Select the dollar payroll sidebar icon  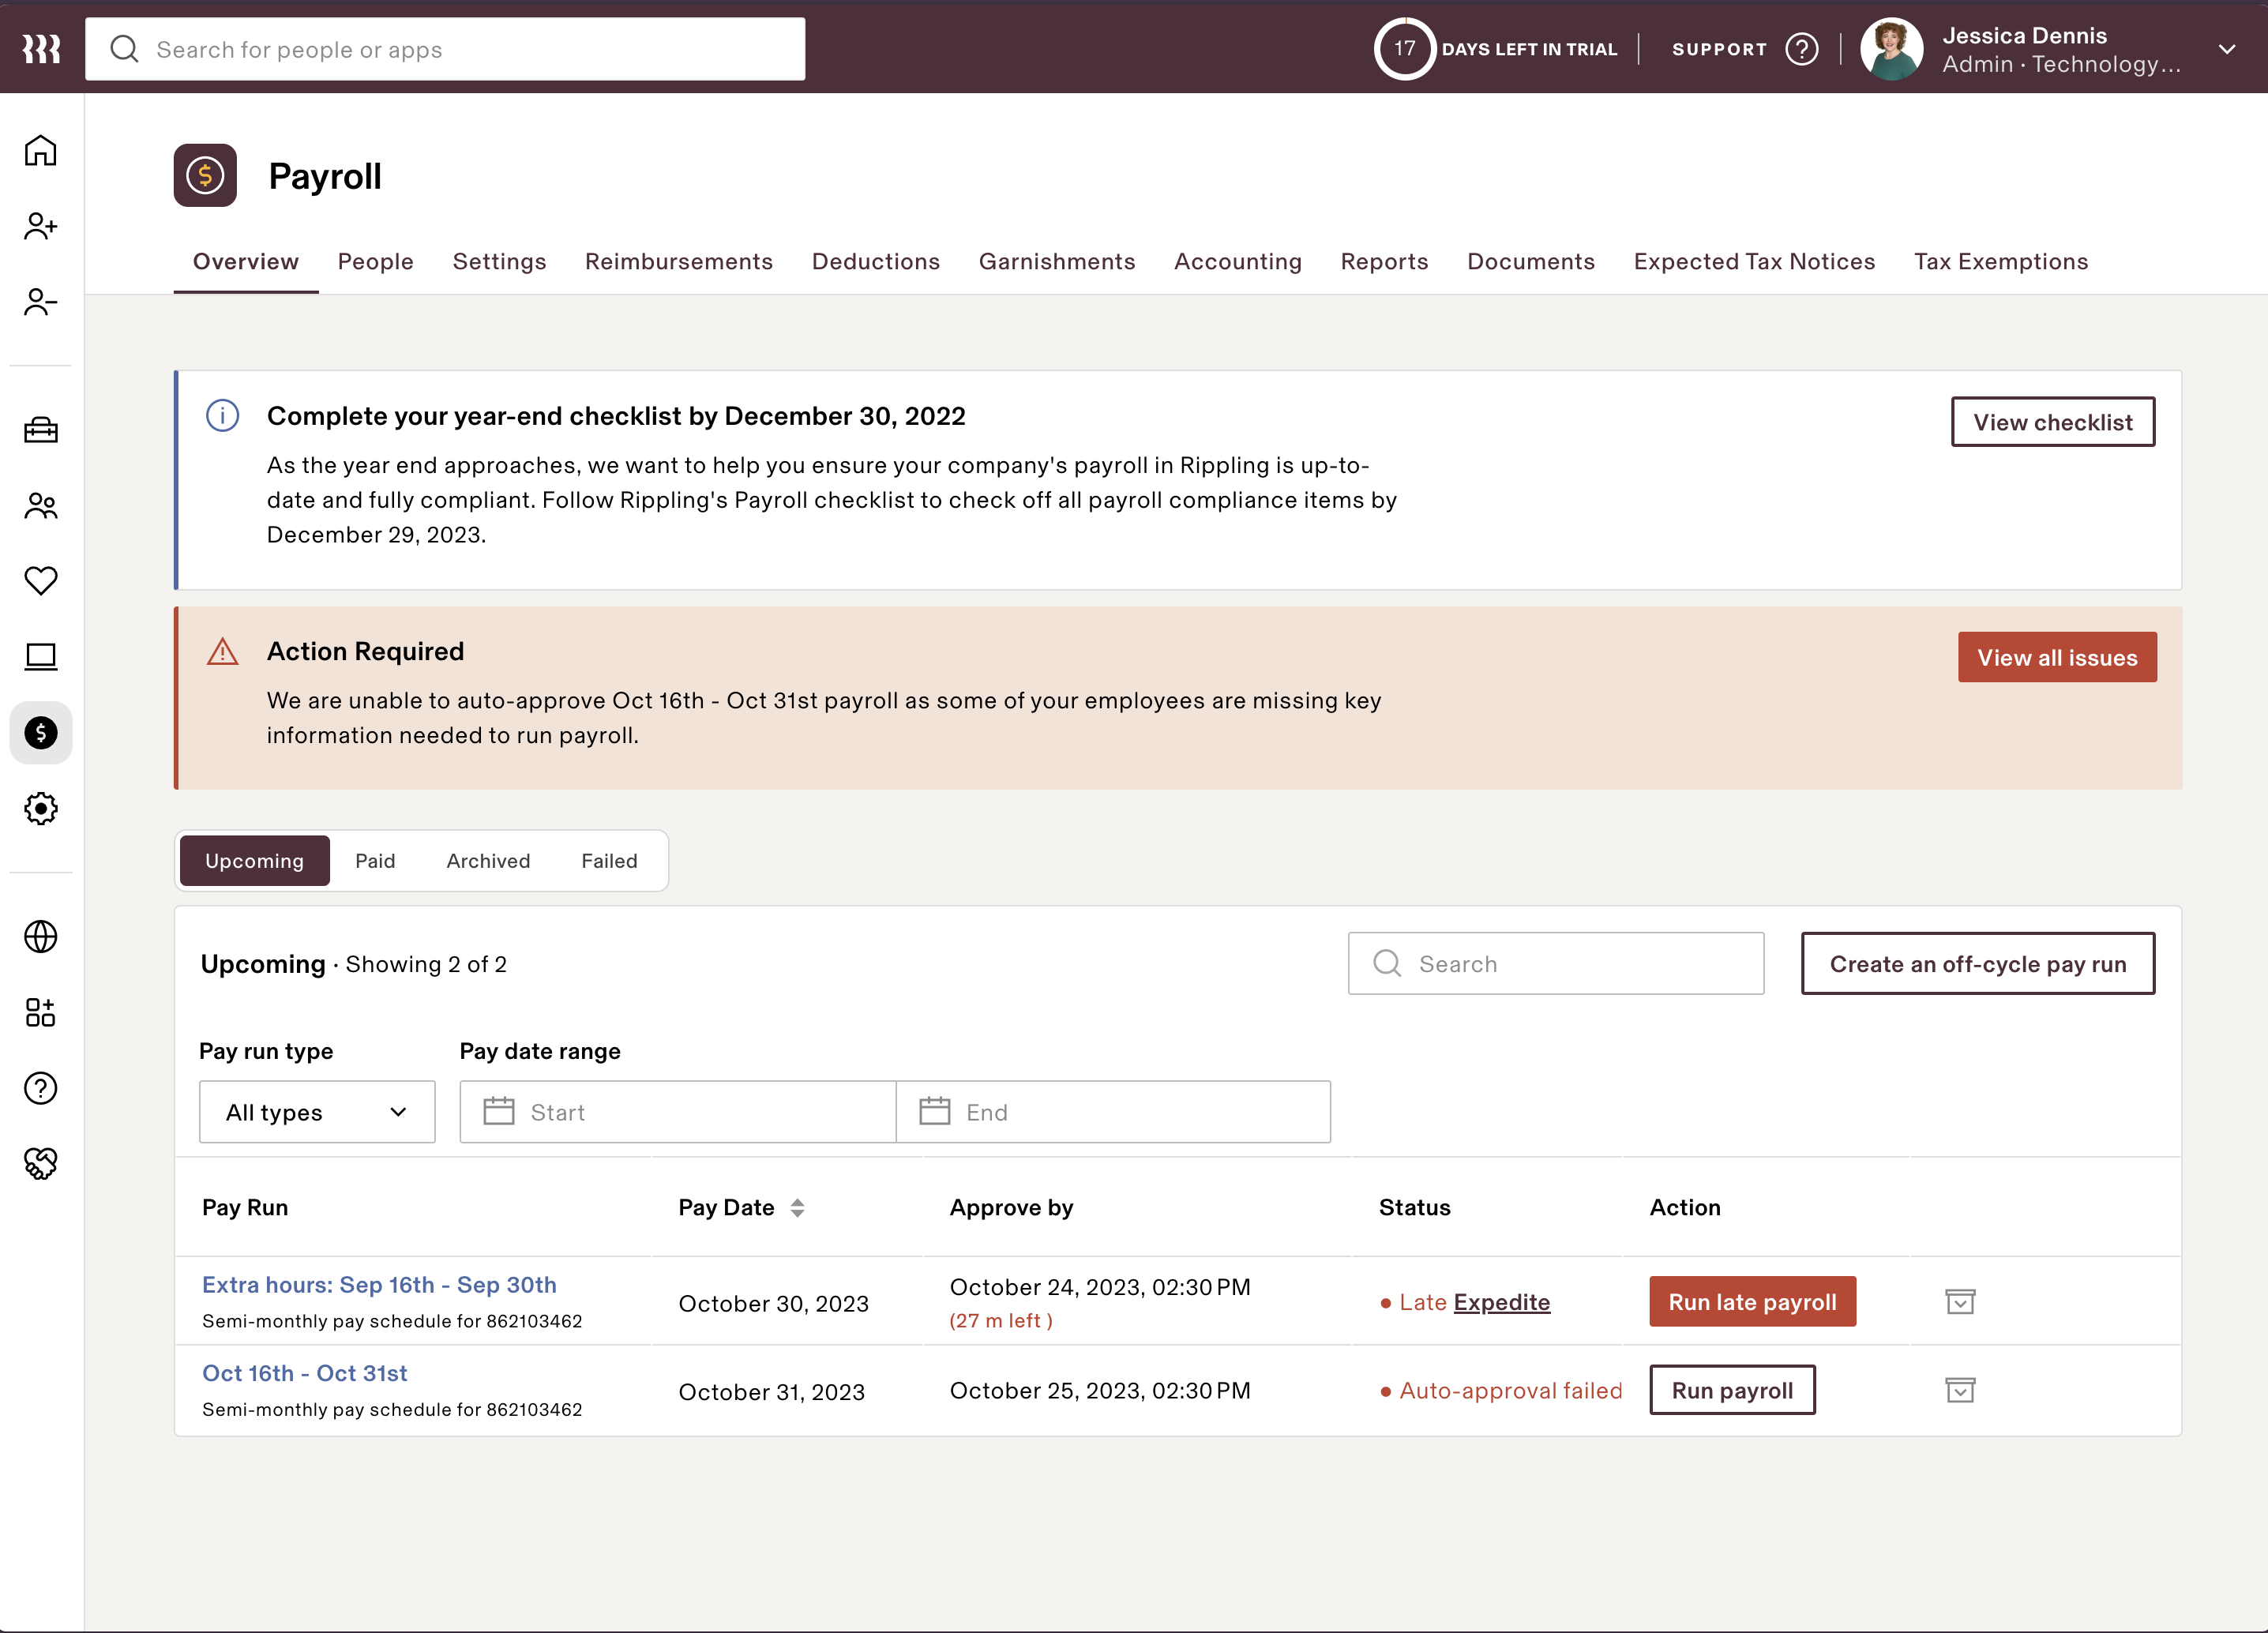[41, 733]
